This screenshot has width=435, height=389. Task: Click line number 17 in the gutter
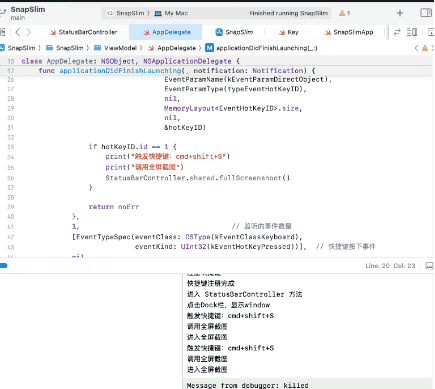click(11, 71)
